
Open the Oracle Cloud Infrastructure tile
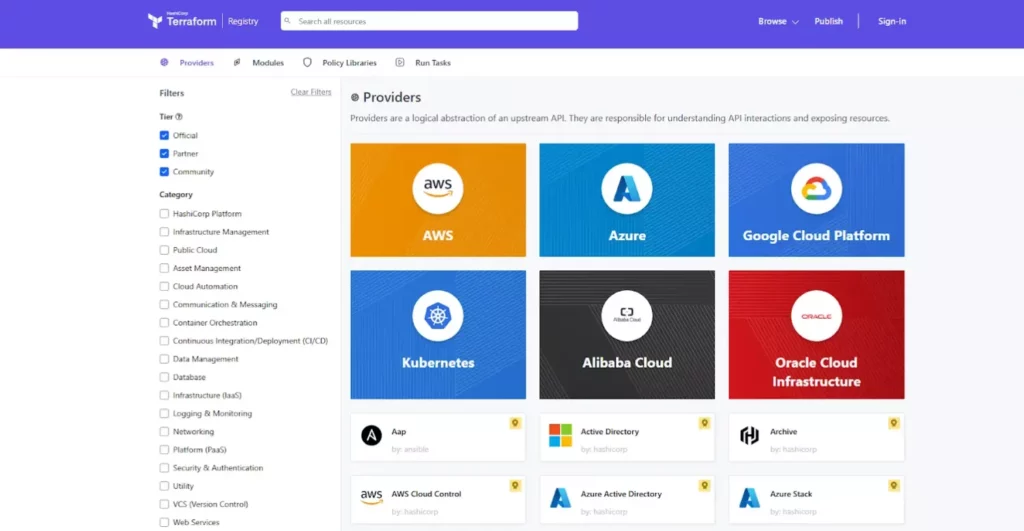click(816, 334)
